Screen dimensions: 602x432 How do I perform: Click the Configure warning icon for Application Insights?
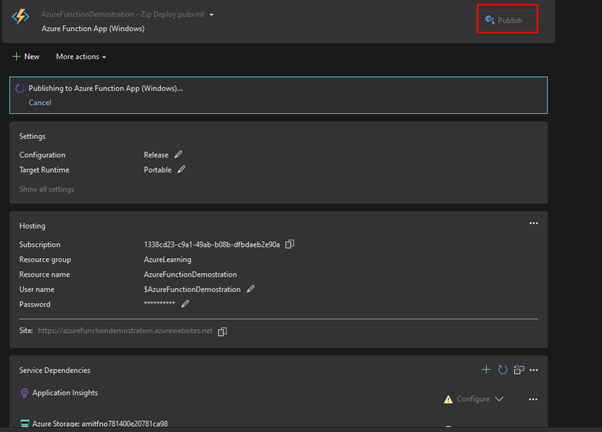click(448, 399)
